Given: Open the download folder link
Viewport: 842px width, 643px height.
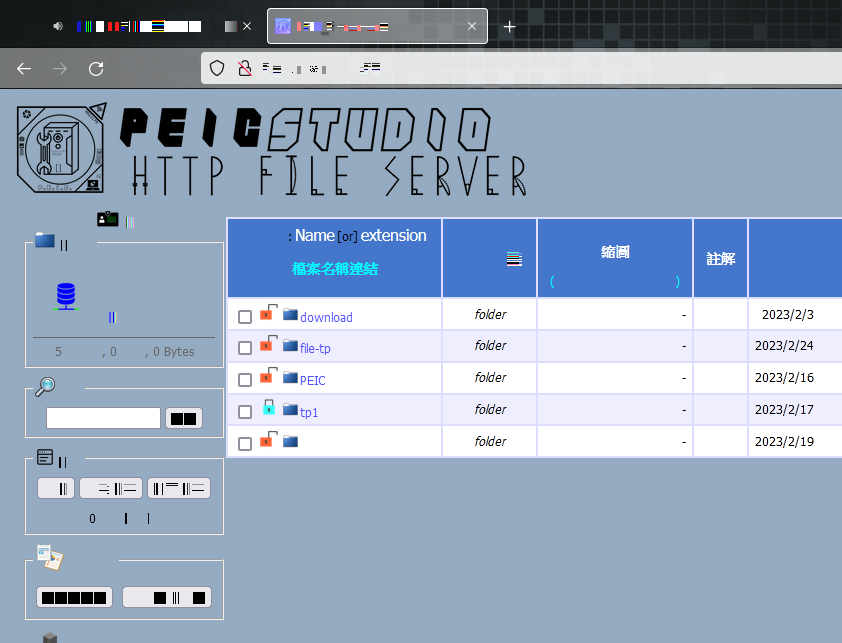Looking at the screenshot, I should click(x=326, y=317).
